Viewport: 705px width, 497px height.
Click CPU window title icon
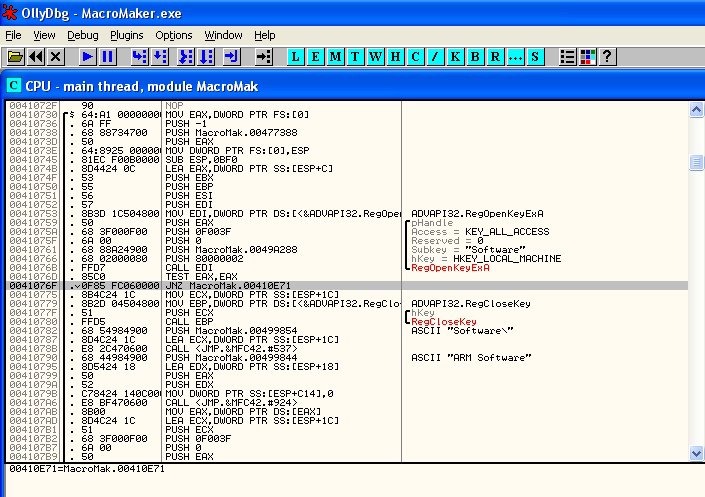pyautogui.click(x=14, y=85)
